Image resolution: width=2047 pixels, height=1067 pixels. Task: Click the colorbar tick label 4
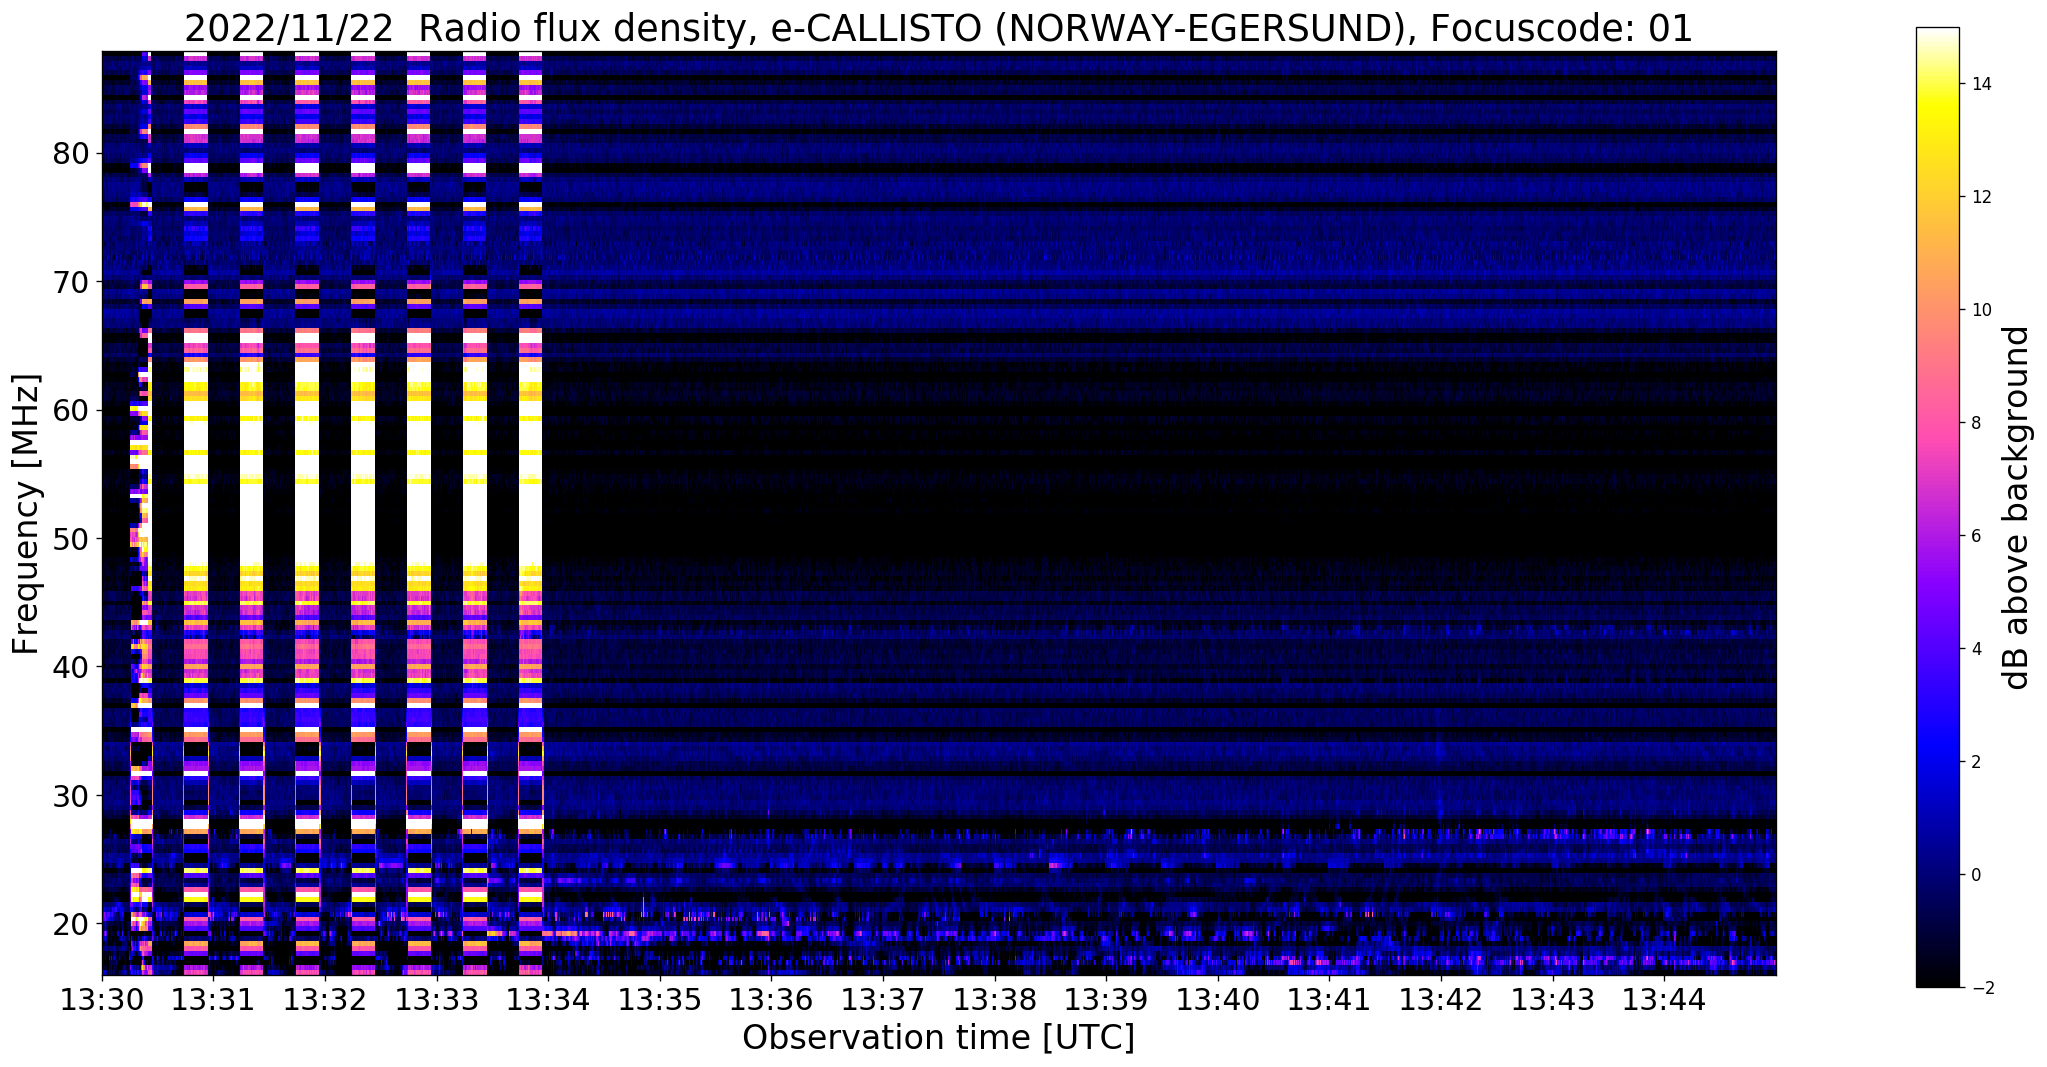[x=1976, y=649]
